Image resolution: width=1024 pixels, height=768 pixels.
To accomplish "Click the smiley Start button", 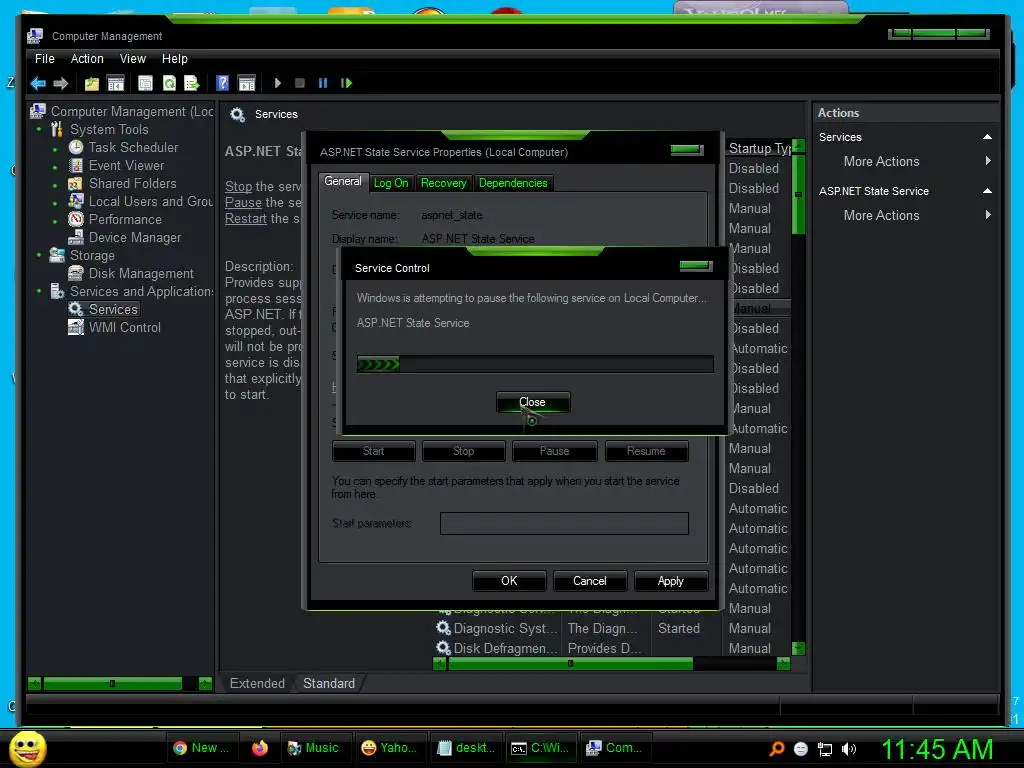I will point(28,750).
